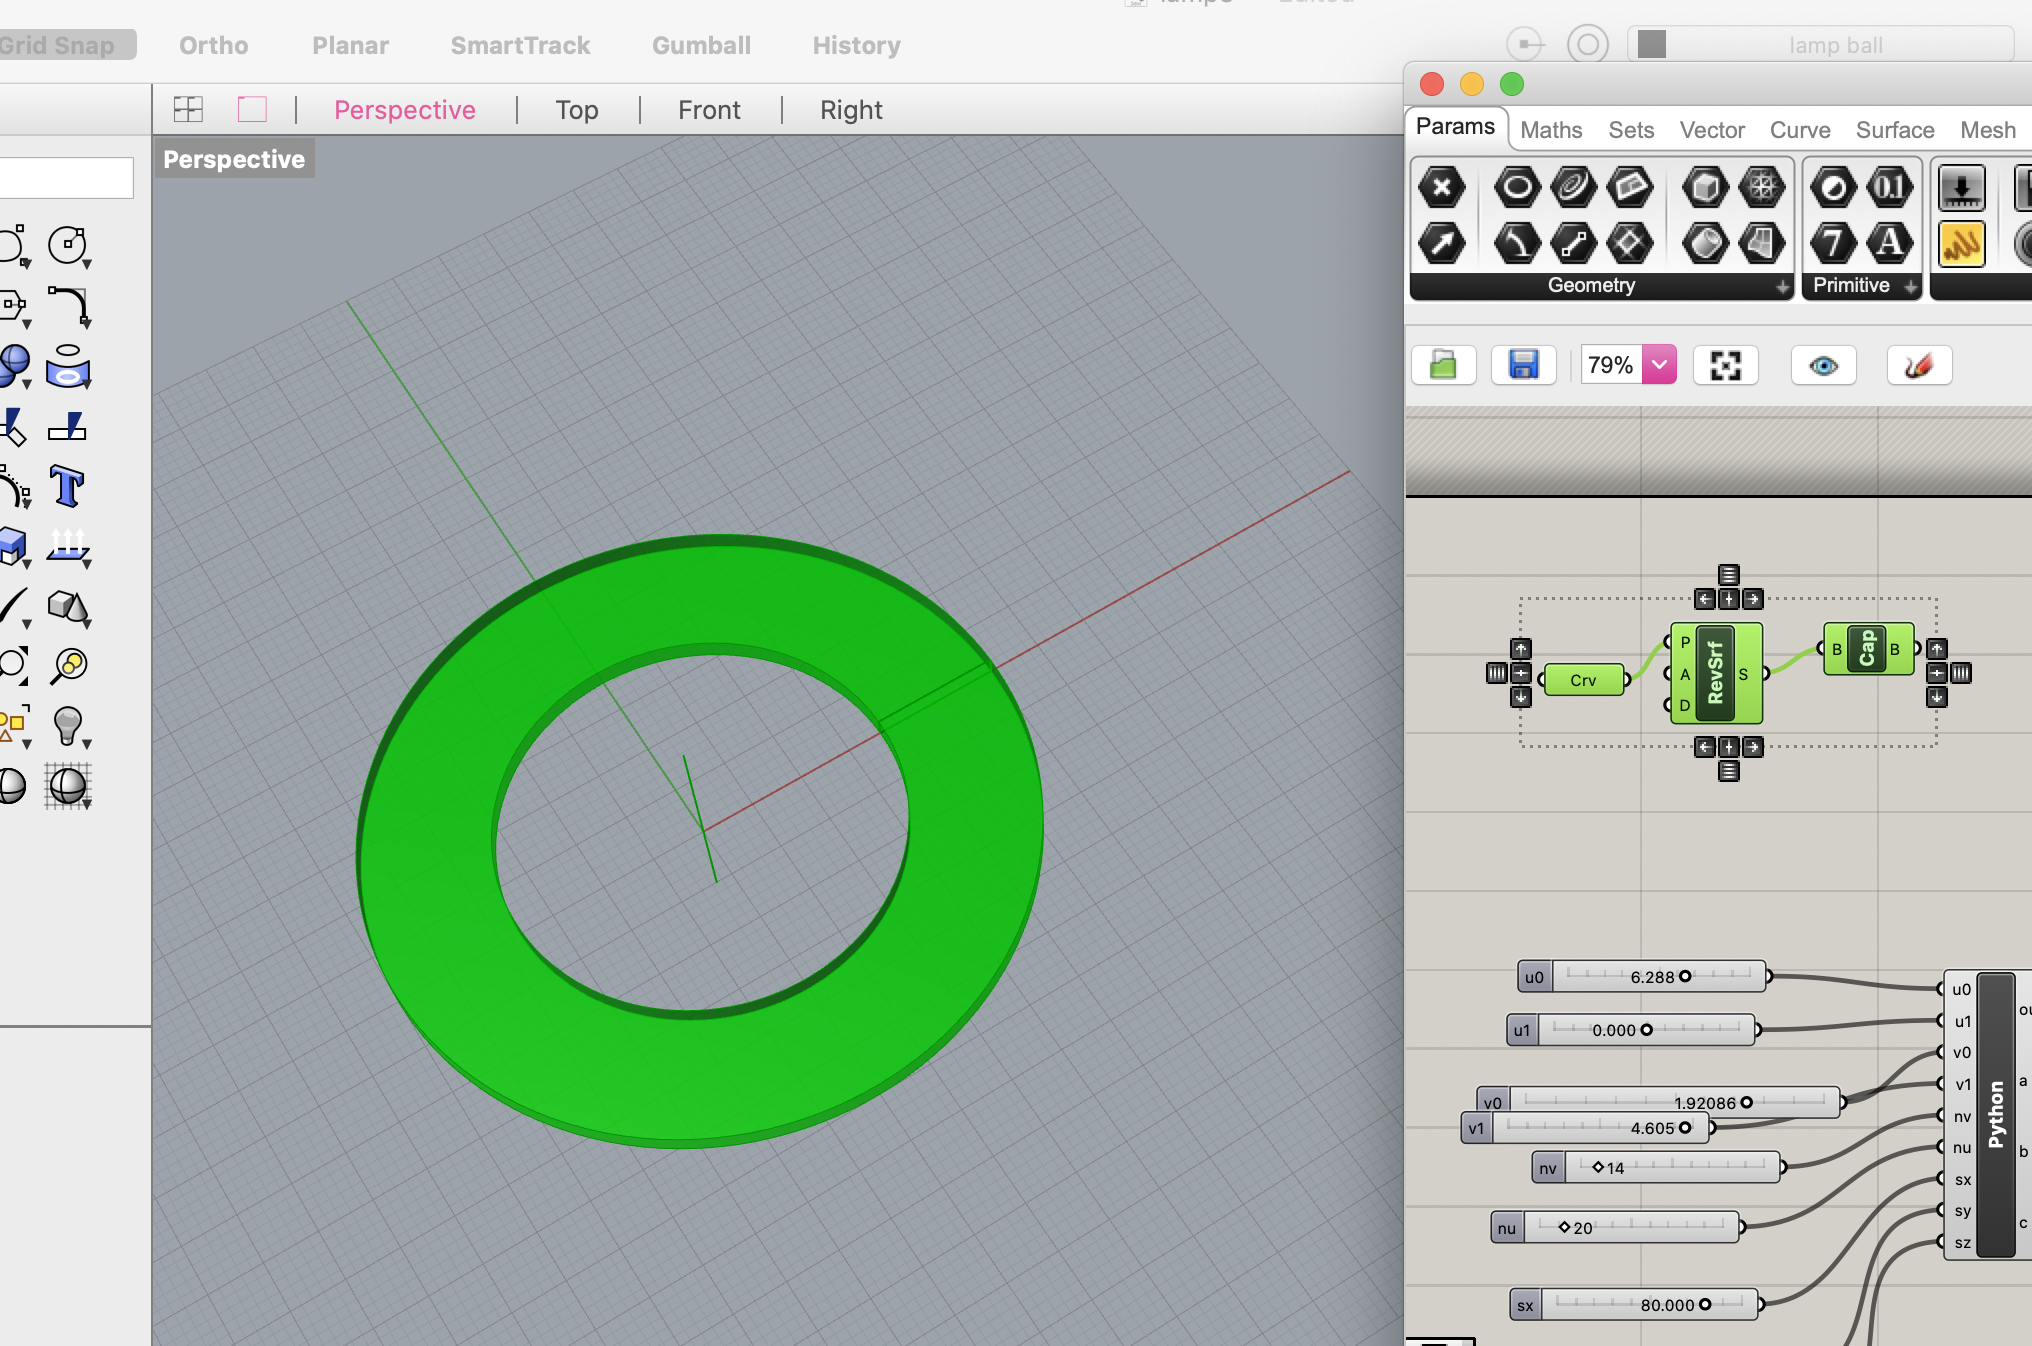Open the Maths tab in Grasshopper
This screenshot has height=1346, width=2032.
click(1551, 130)
